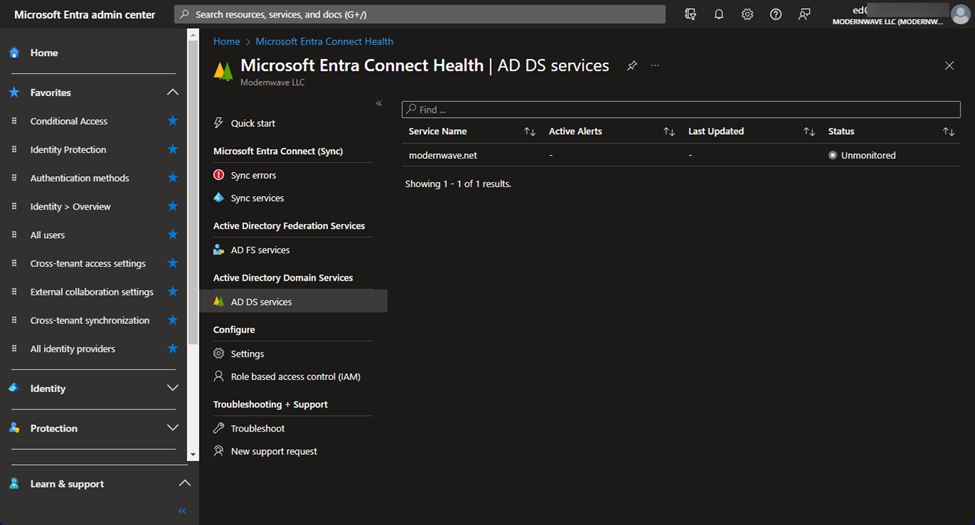Viewport: 975px width, 525px height.
Task: Click the Home house icon
Action: [14, 53]
